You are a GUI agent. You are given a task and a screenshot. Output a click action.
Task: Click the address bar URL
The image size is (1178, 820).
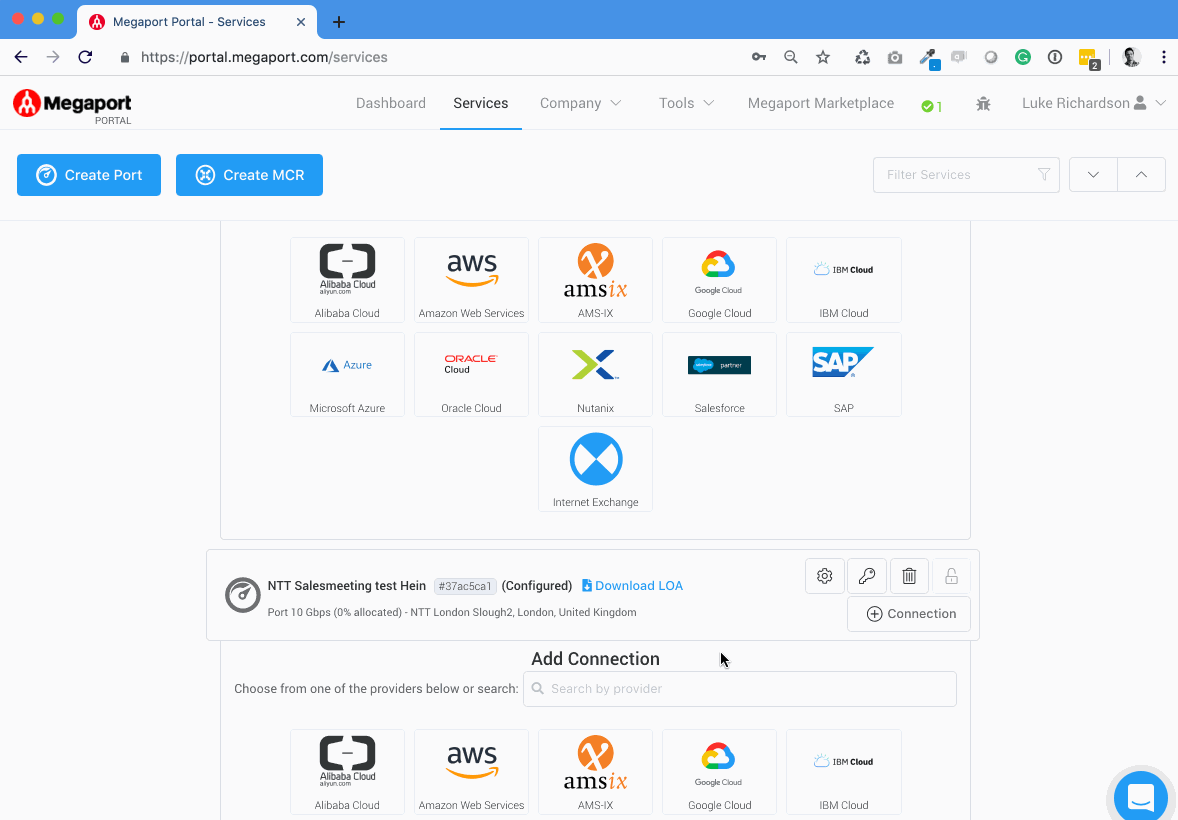(x=264, y=57)
